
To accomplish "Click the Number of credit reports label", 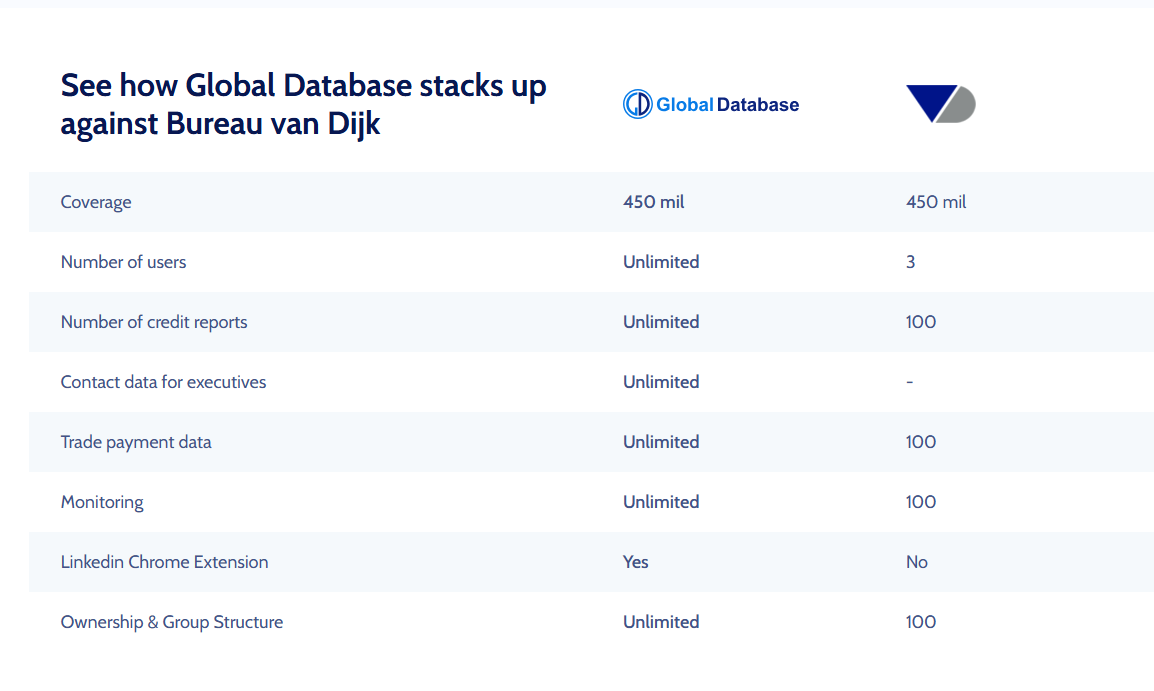I will (154, 322).
